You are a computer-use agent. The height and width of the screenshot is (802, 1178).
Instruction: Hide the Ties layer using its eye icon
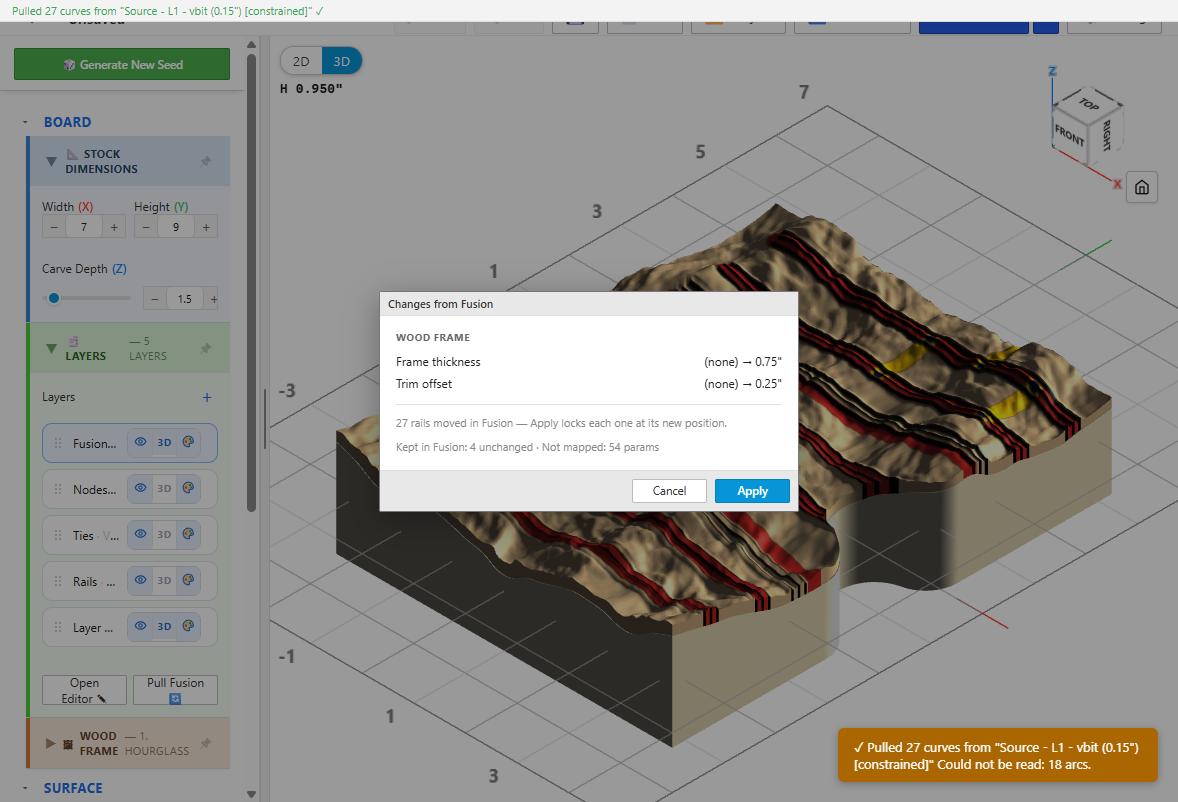[x=140, y=534]
